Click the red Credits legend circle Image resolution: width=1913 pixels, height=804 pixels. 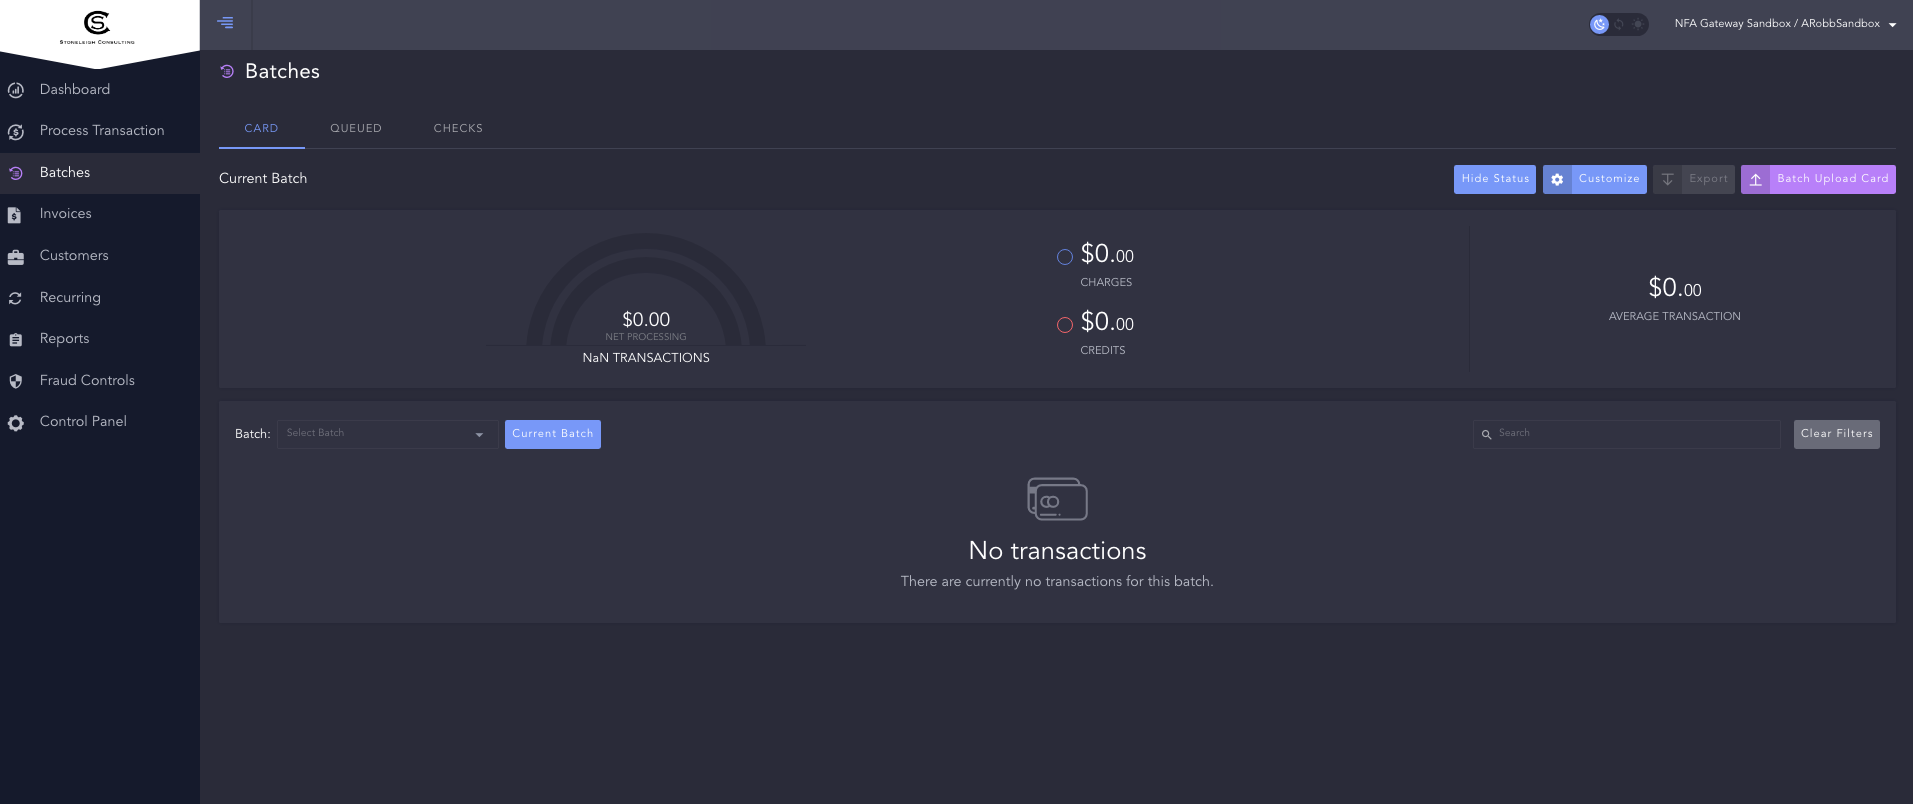point(1065,325)
